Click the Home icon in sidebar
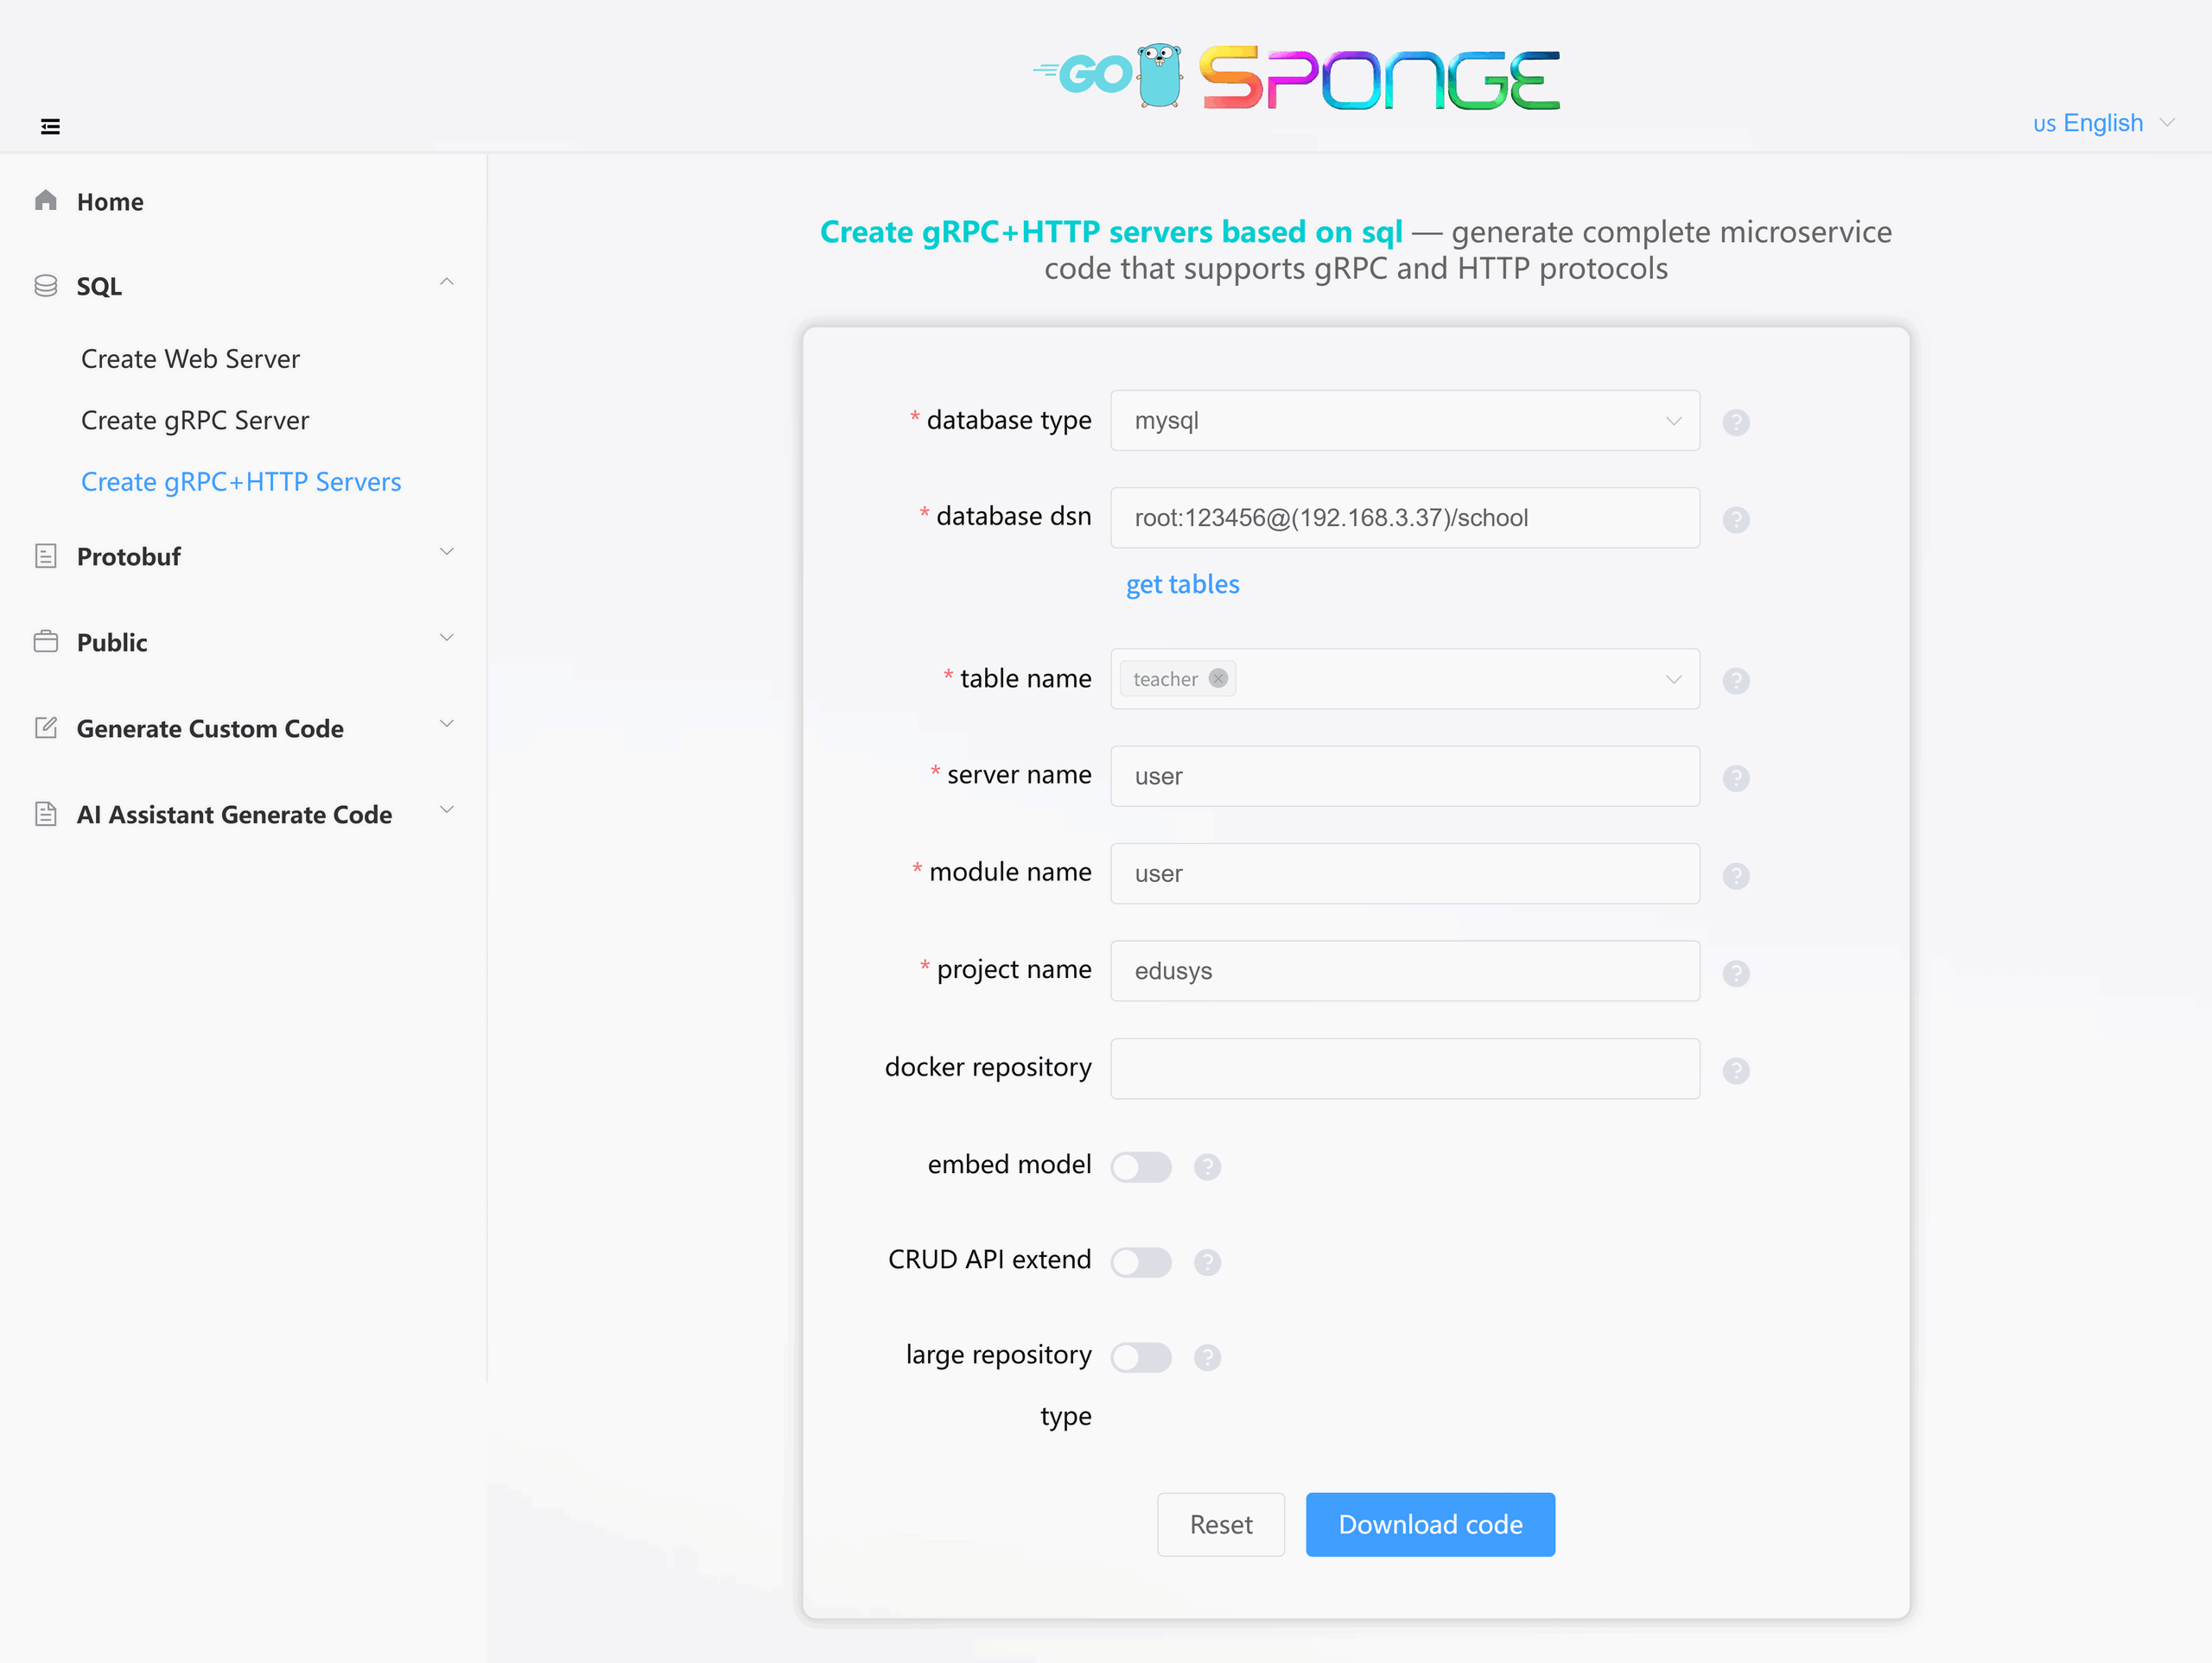Image resolution: width=2212 pixels, height=1663 pixels. [46, 200]
